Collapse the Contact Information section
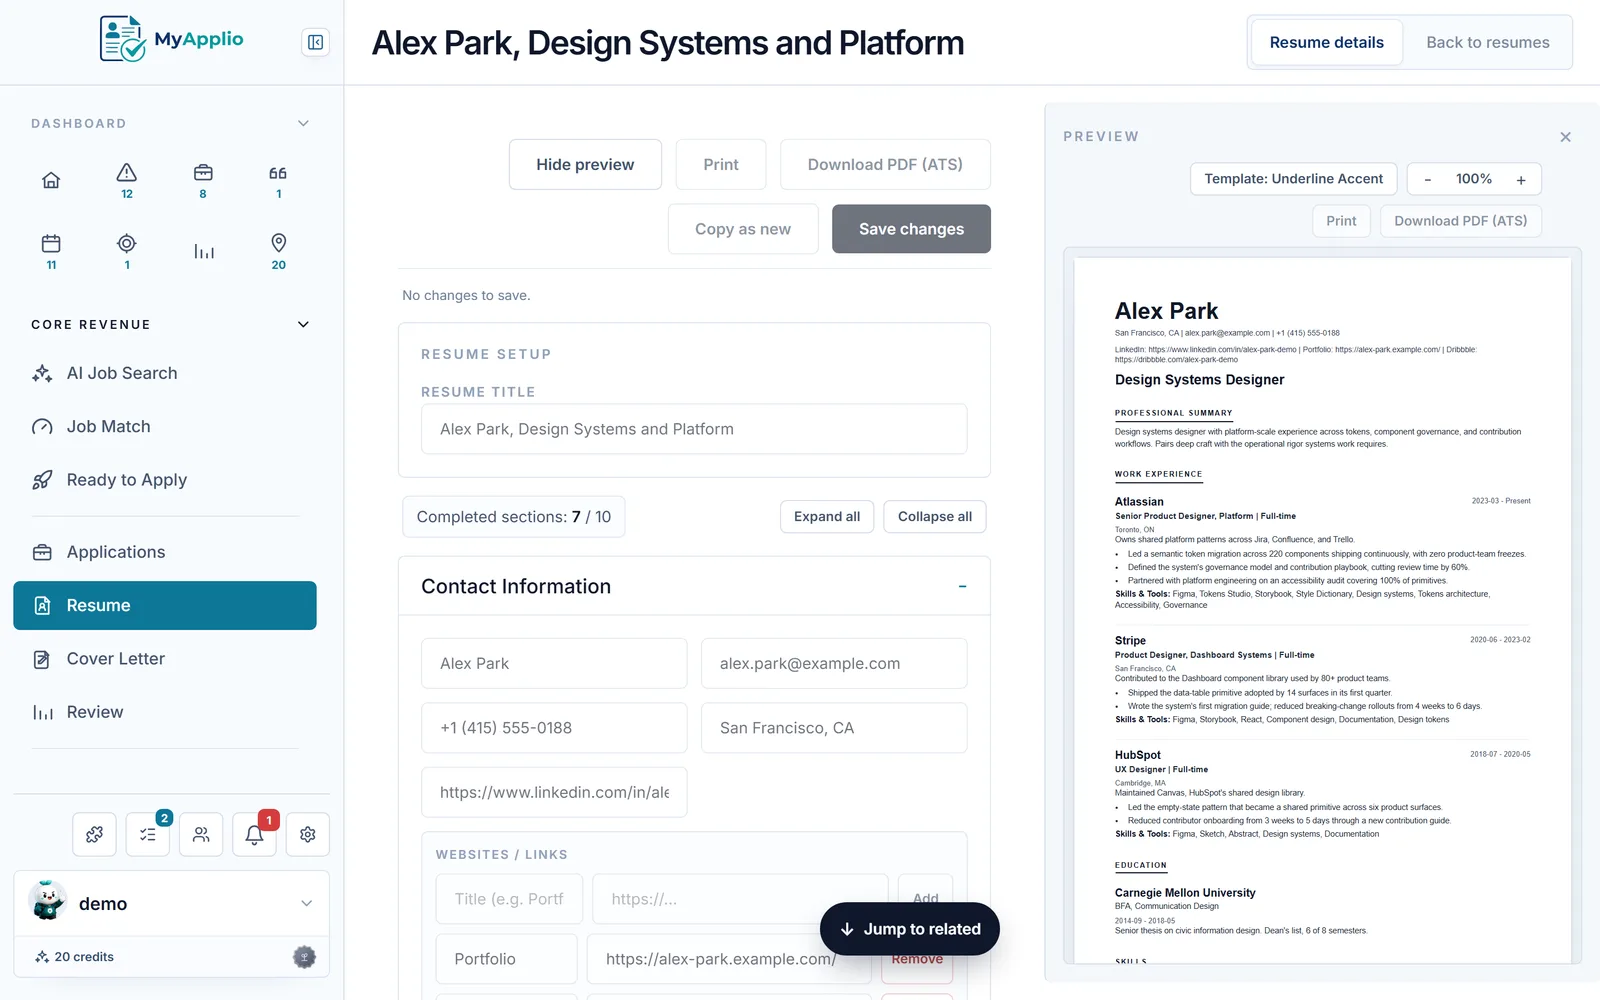The height and width of the screenshot is (1000, 1600). pyautogui.click(x=962, y=587)
